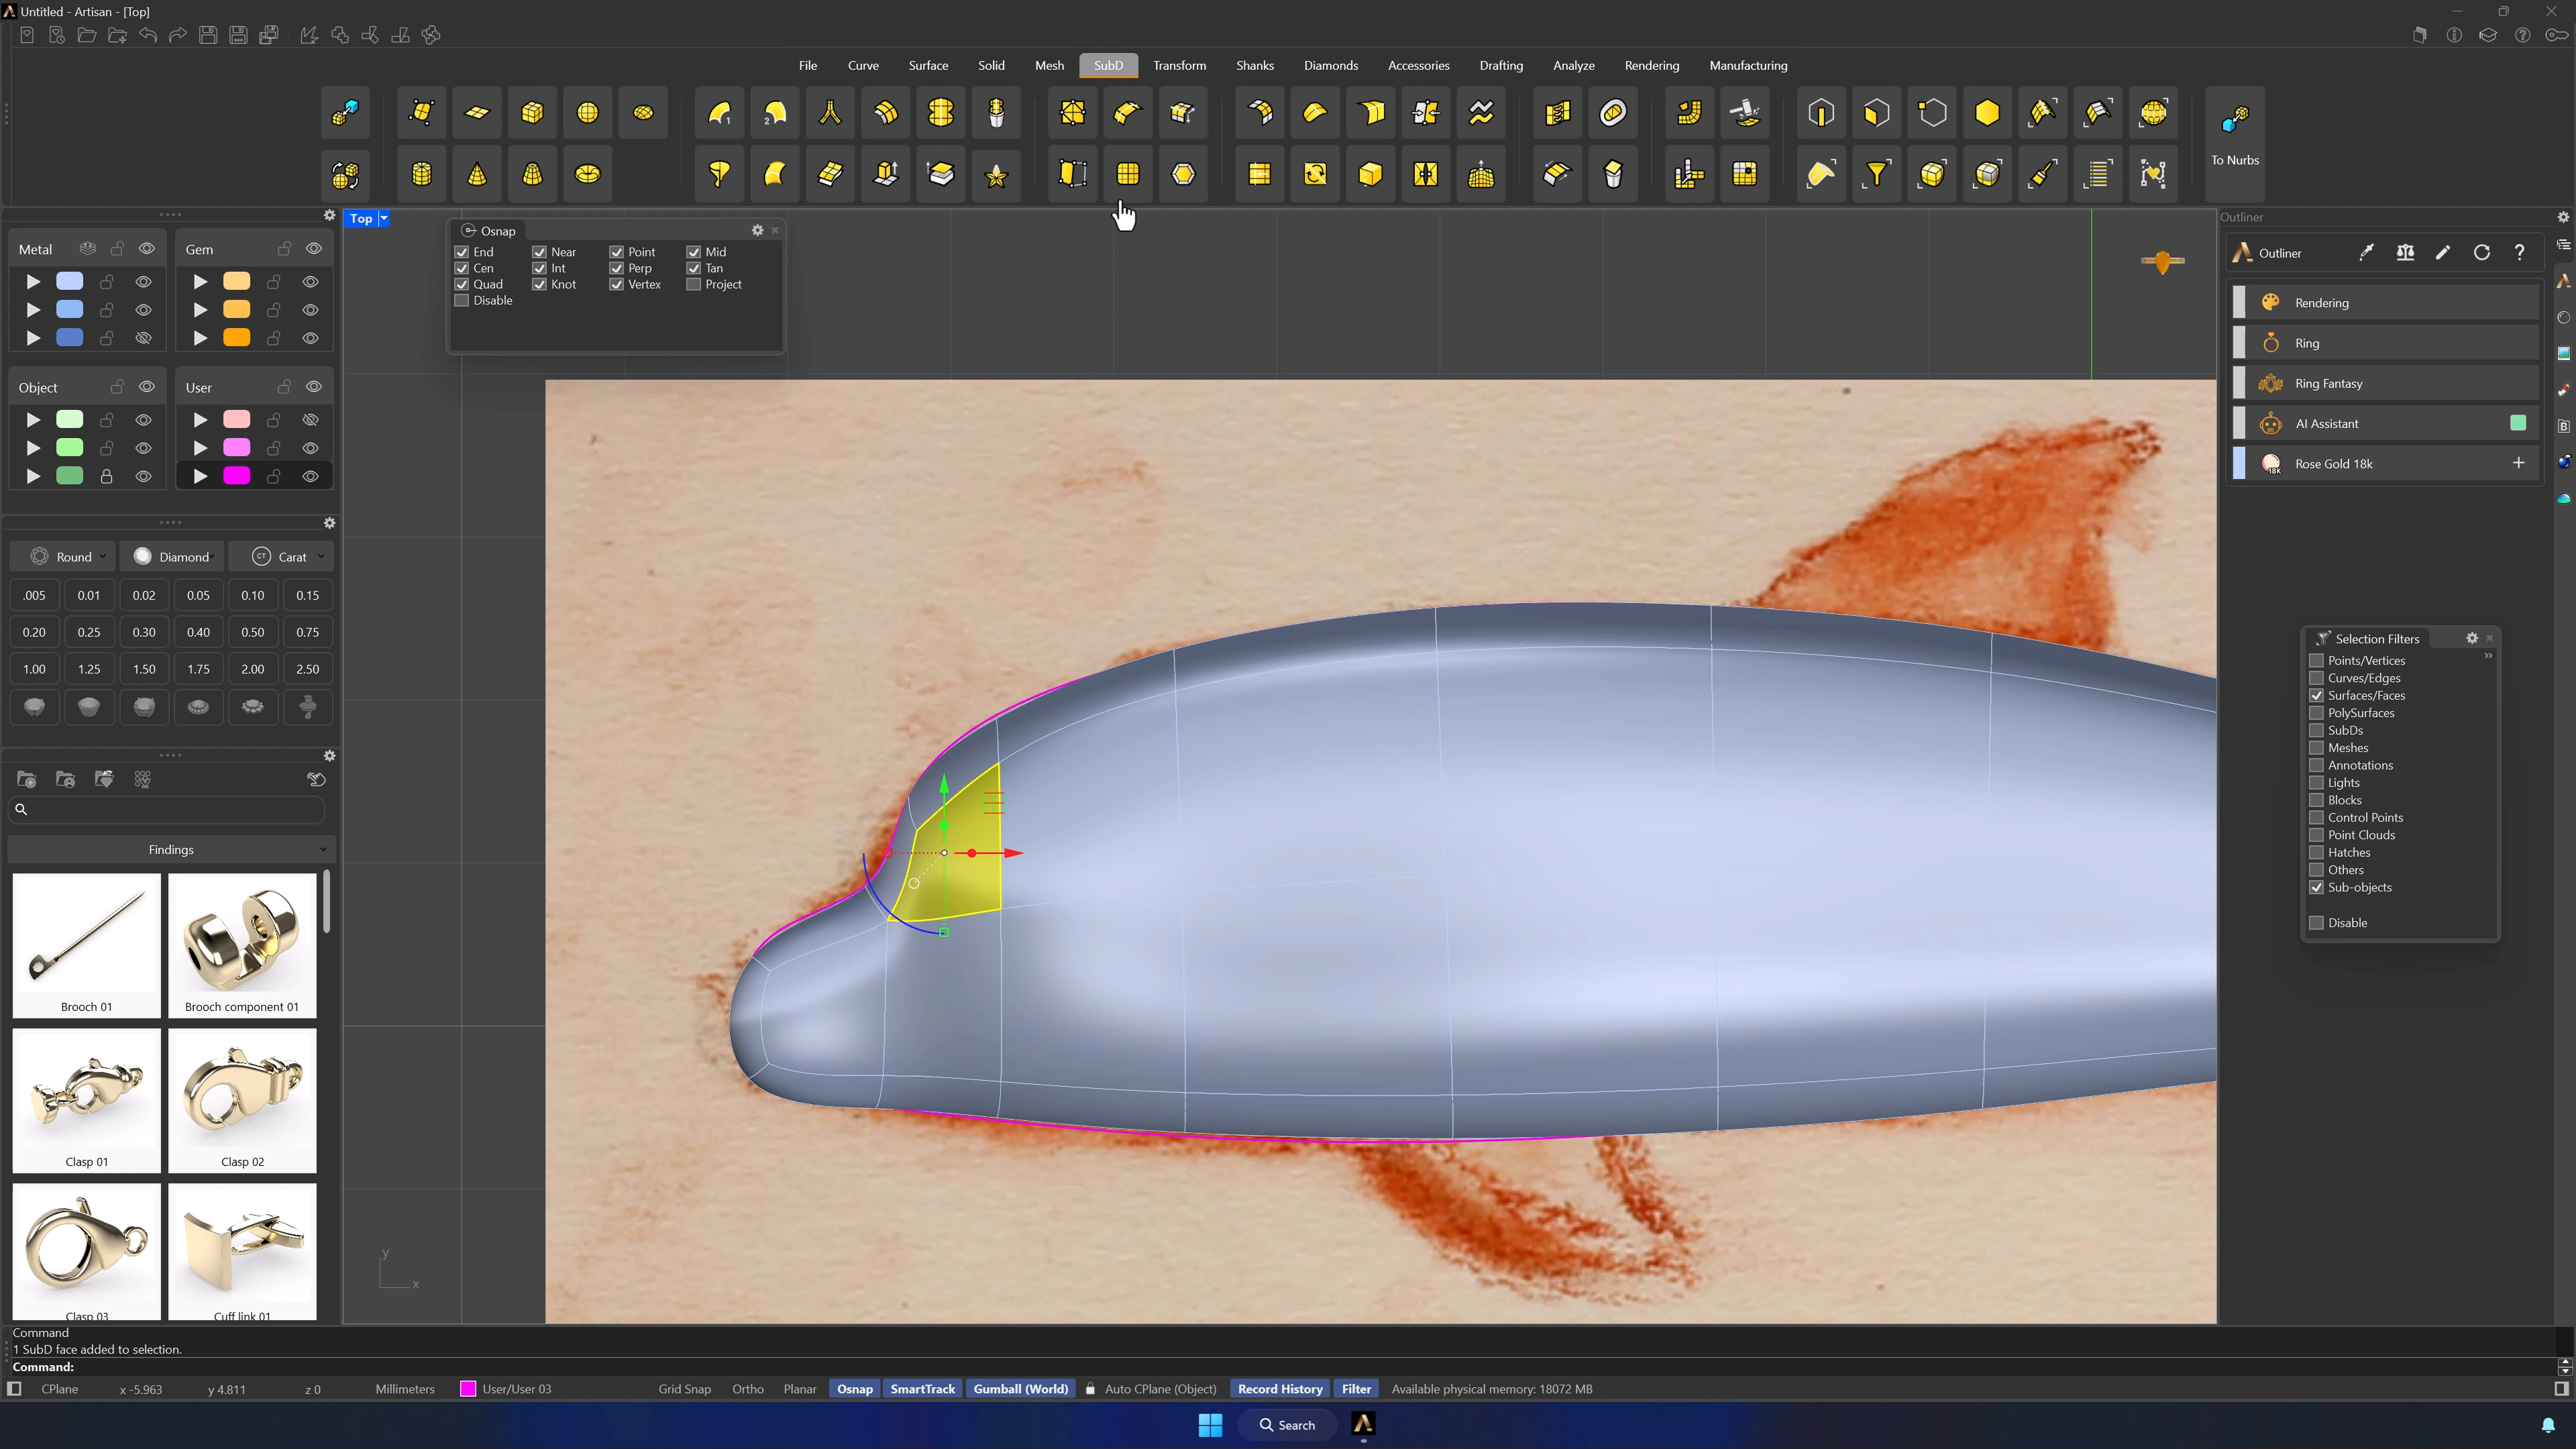Toggle Record History in the status bar
Screen dimensions: 2576x1449
coord(1280,1389)
